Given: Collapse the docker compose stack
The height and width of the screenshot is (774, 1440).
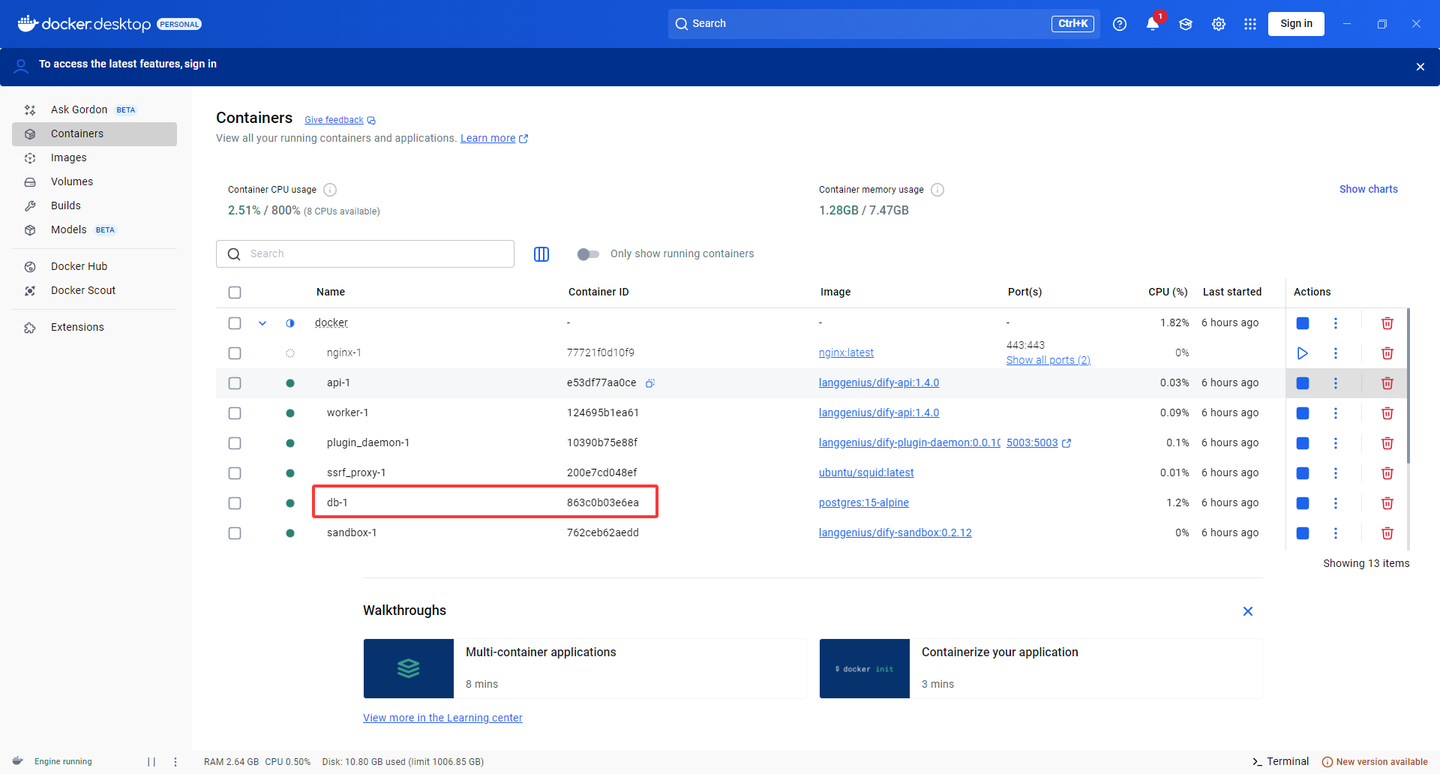Looking at the screenshot, I should [262, 322].
